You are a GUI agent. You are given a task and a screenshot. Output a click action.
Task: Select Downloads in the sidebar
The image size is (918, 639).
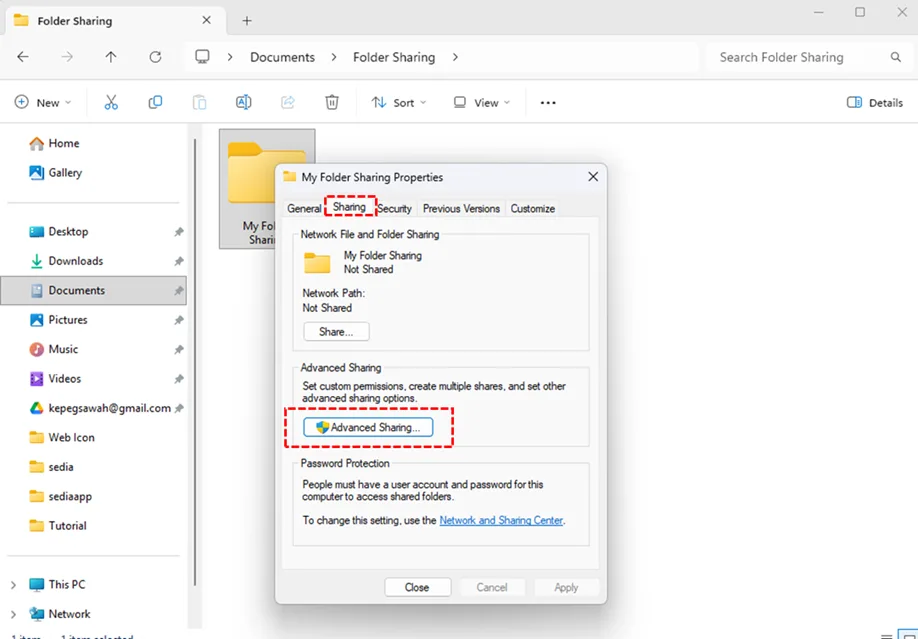[x=75, y=261]
